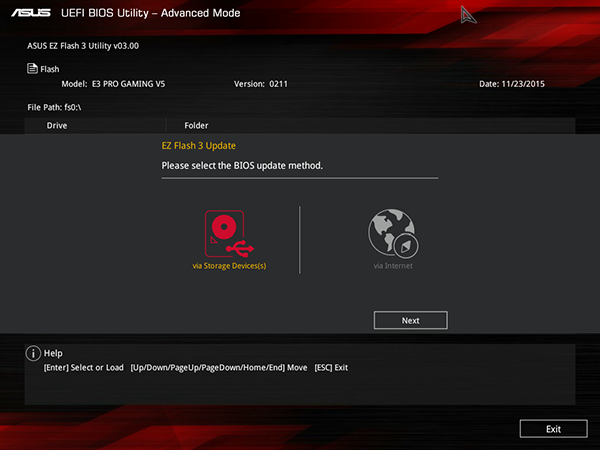Click 'Please select the BIOS update method.' text

tap(242, 166)
